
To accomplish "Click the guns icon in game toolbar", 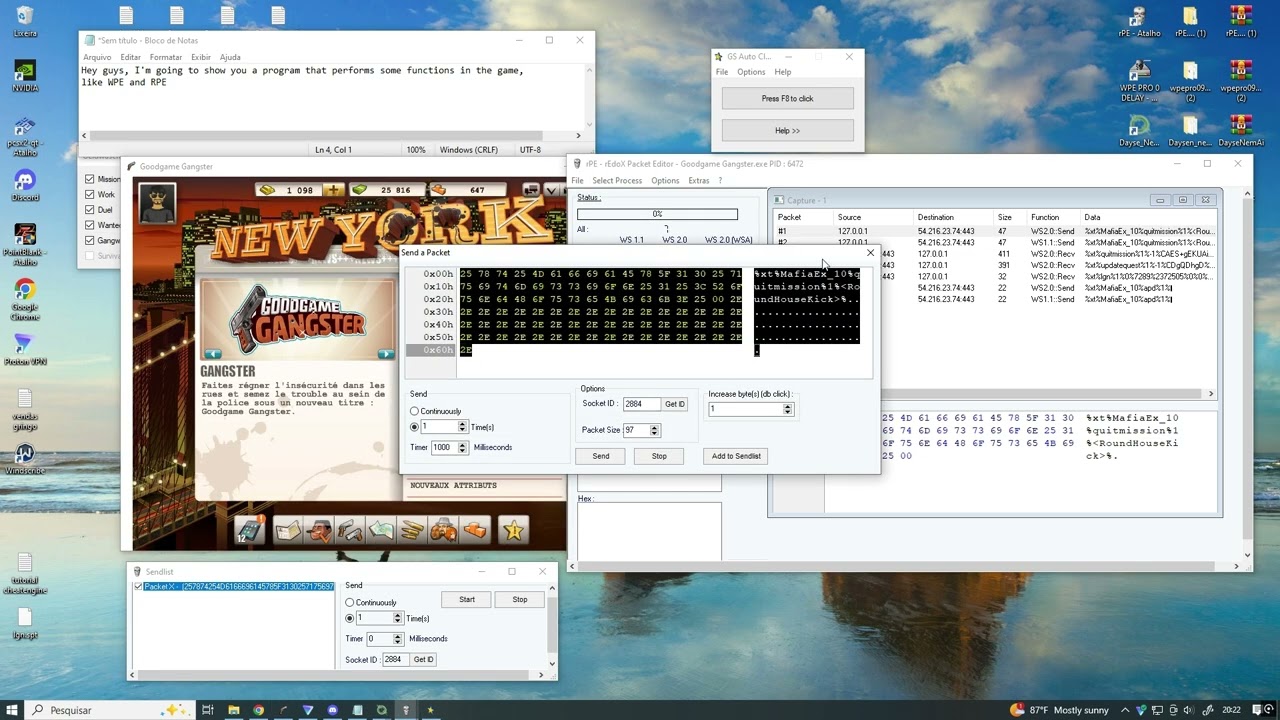I will coord(350,530).
